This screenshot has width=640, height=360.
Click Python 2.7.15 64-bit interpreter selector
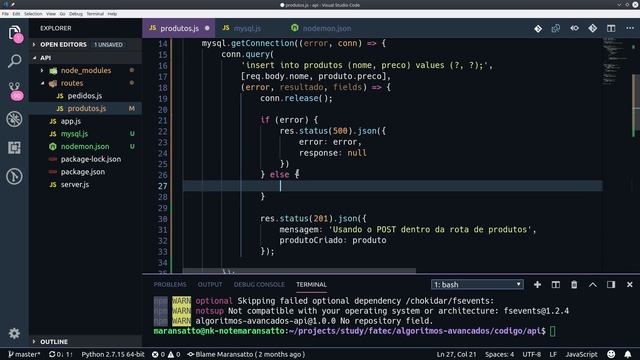[113, 354]
